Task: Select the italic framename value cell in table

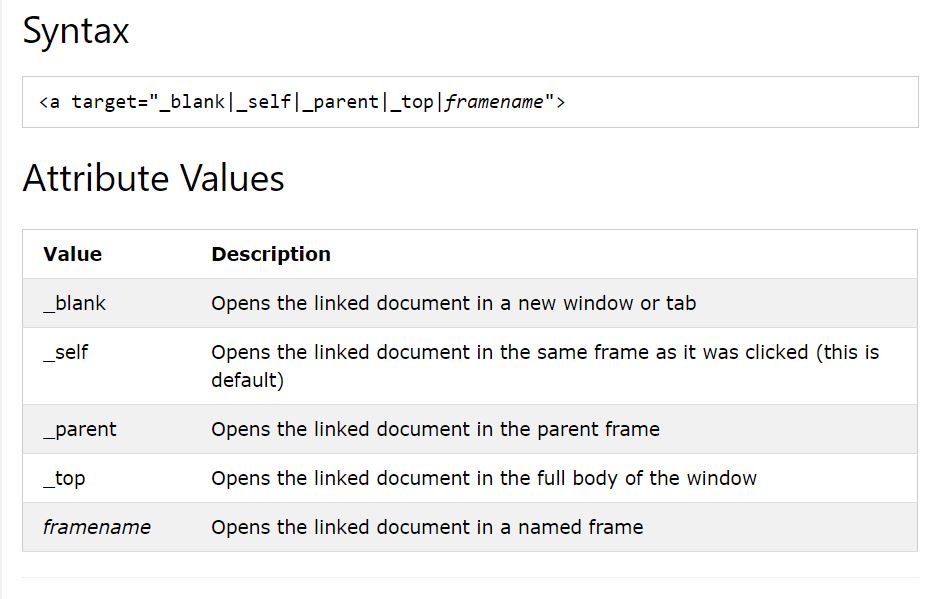Action: [96, 527]
